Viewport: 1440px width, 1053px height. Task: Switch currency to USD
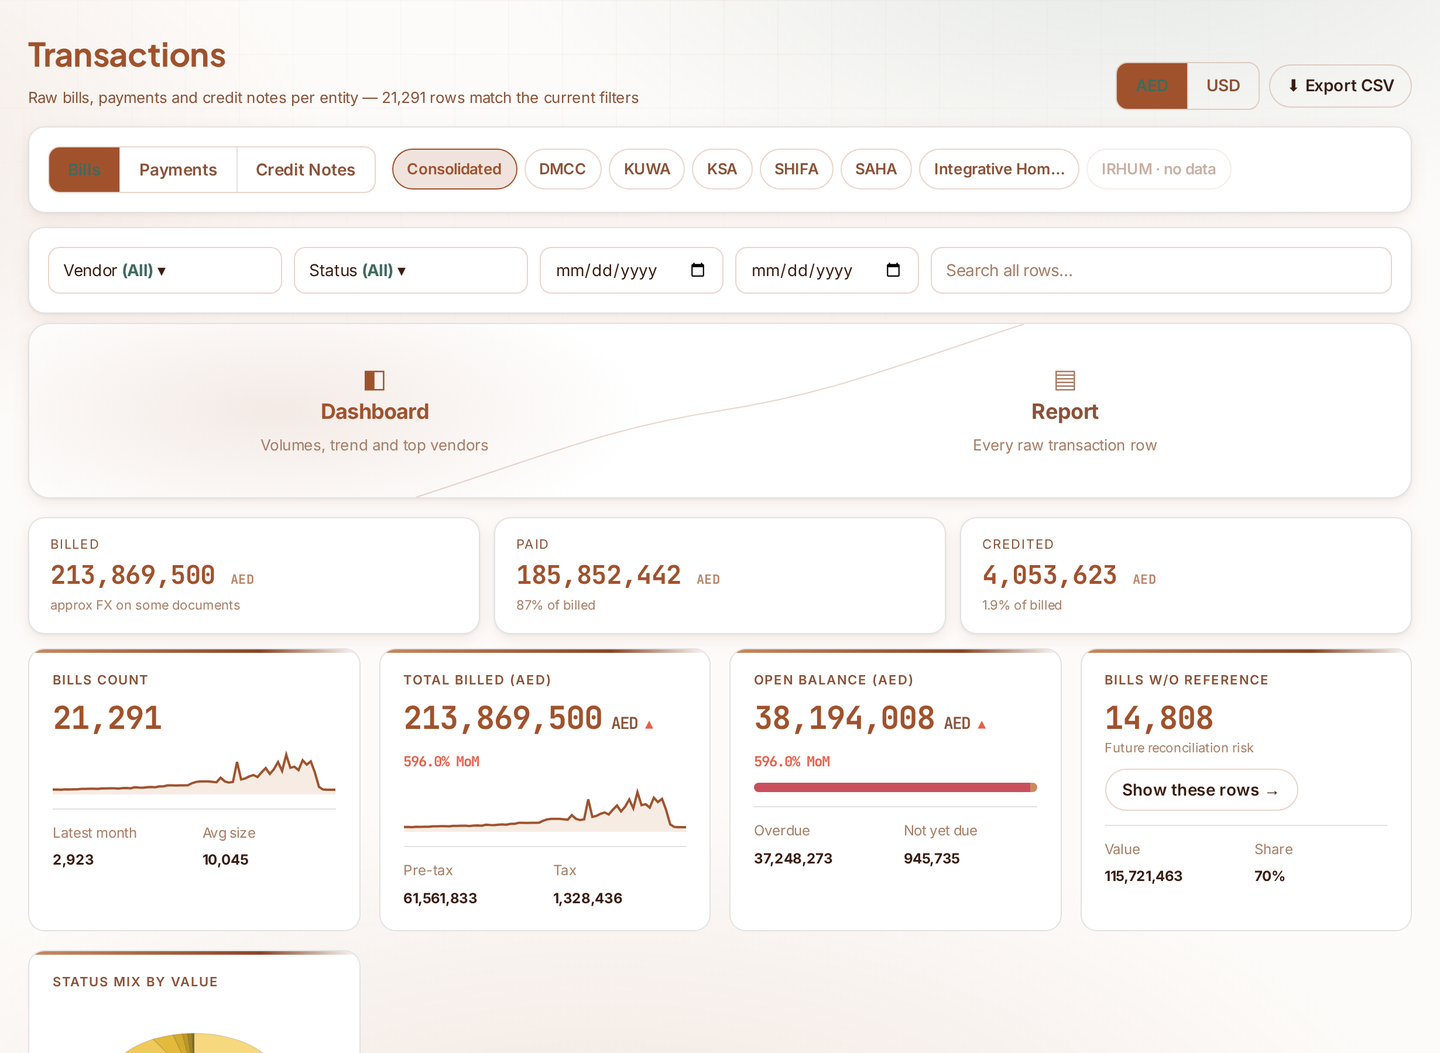(1223, 86)
